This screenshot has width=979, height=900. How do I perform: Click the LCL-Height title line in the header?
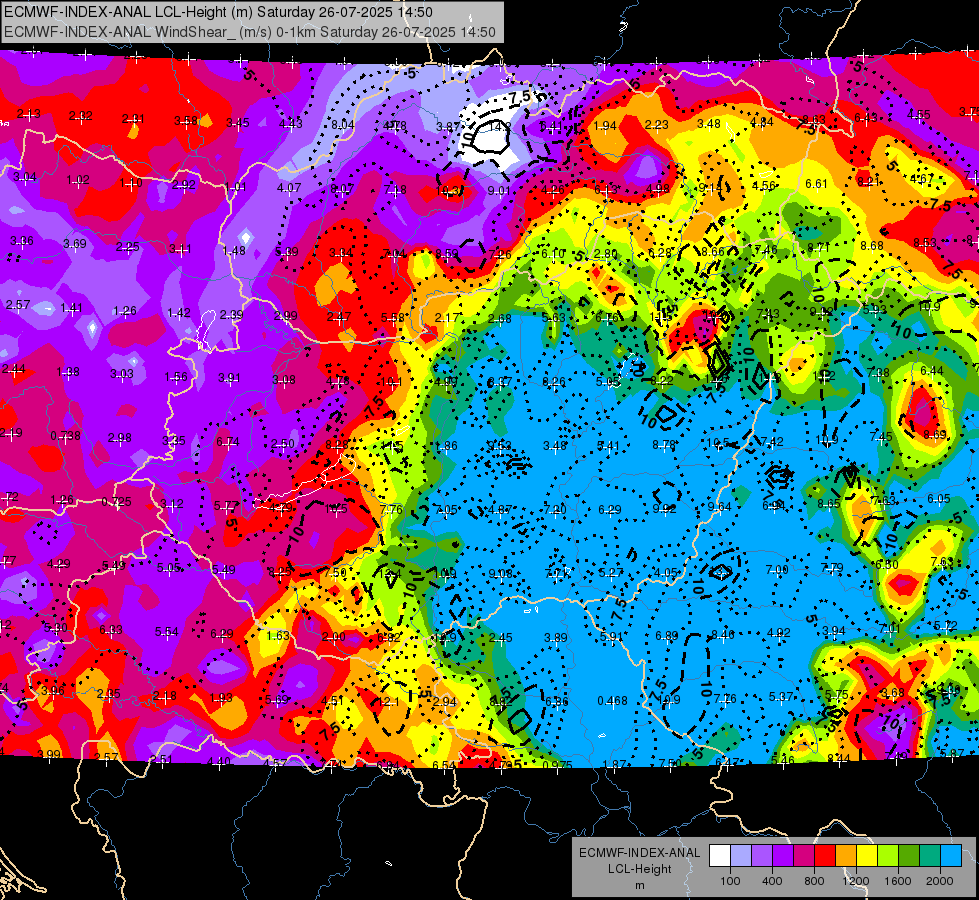click(219, 12)
